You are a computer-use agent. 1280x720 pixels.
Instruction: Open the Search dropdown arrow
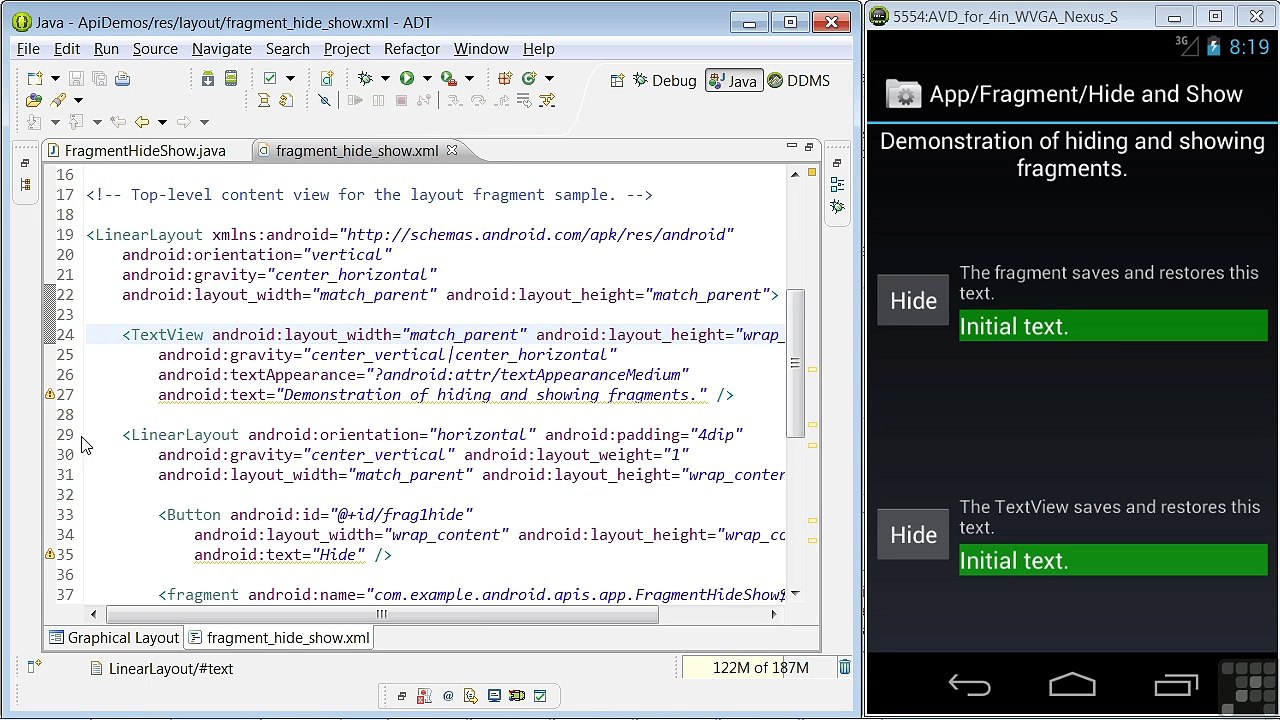point(78,101)
